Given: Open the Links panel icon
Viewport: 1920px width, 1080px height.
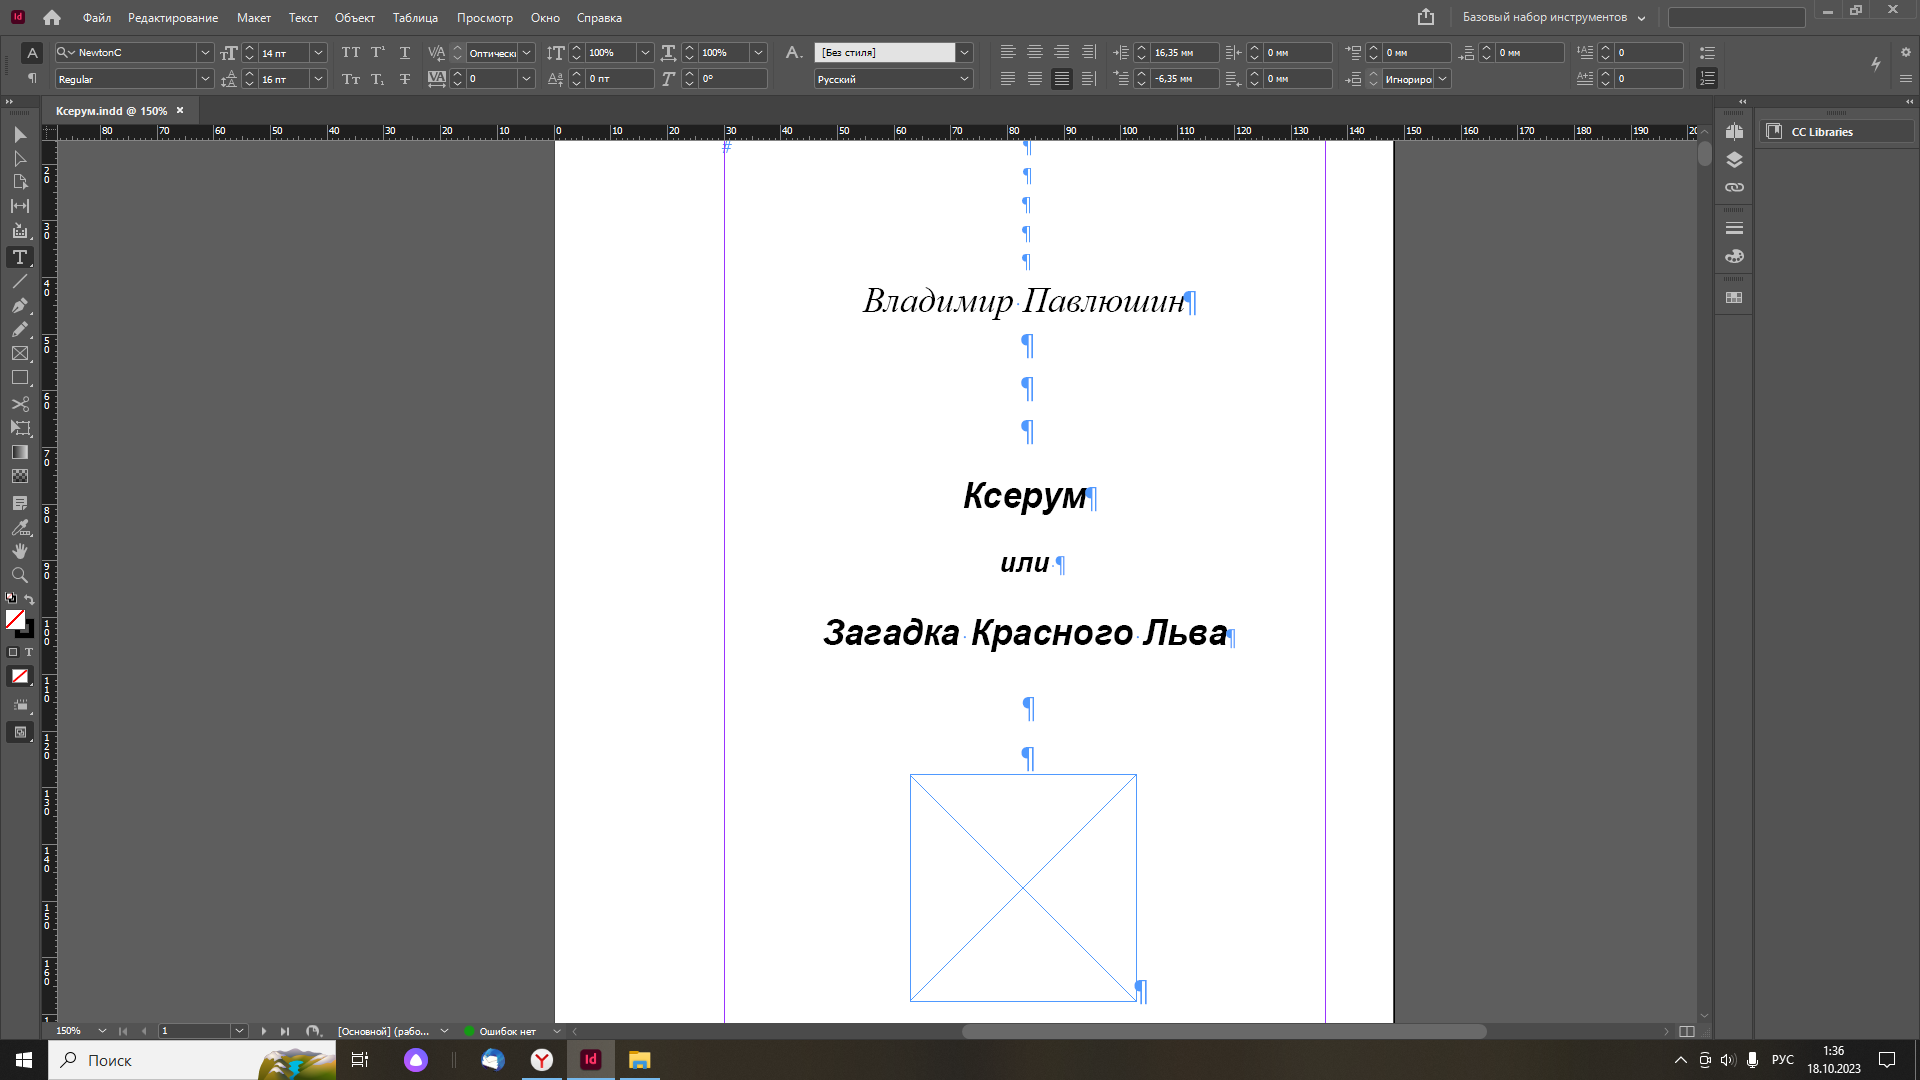Looking at the screenshot, I should coord(1734,187).
